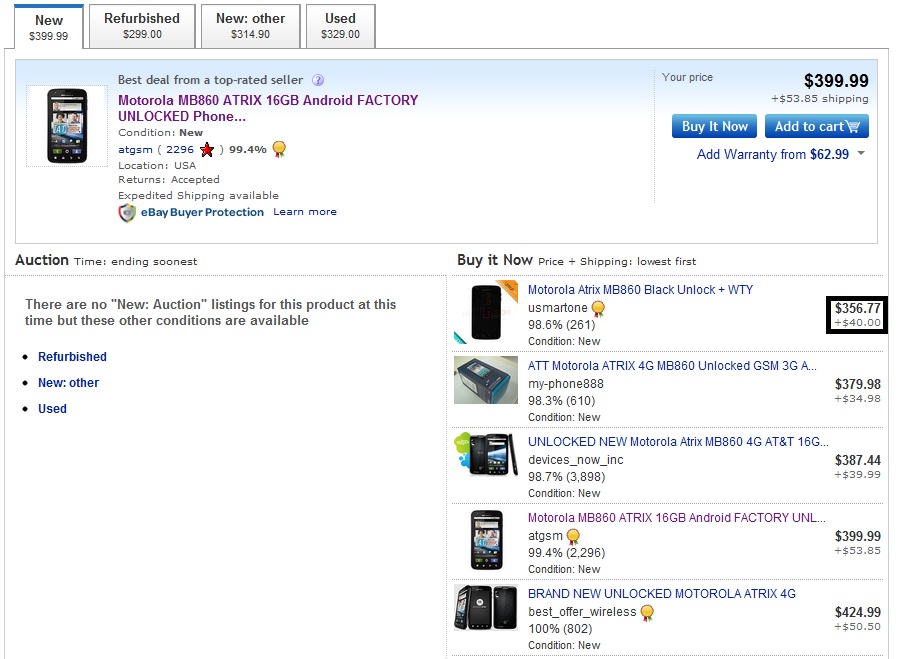Click the Add to cart button
904x659 pixels.
(x=816, y=126)
